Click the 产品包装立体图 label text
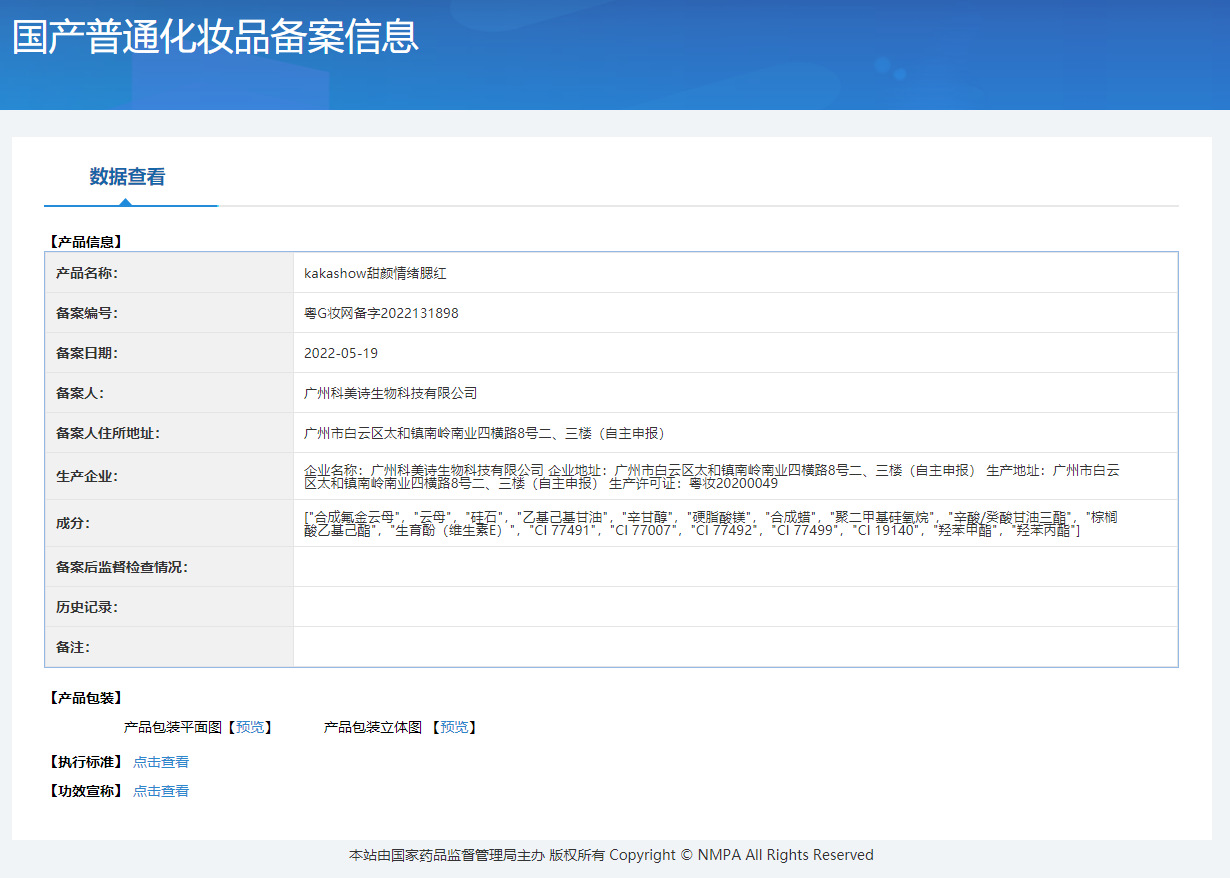Viewport: 1230px width, 878px height. pos(373,727)
